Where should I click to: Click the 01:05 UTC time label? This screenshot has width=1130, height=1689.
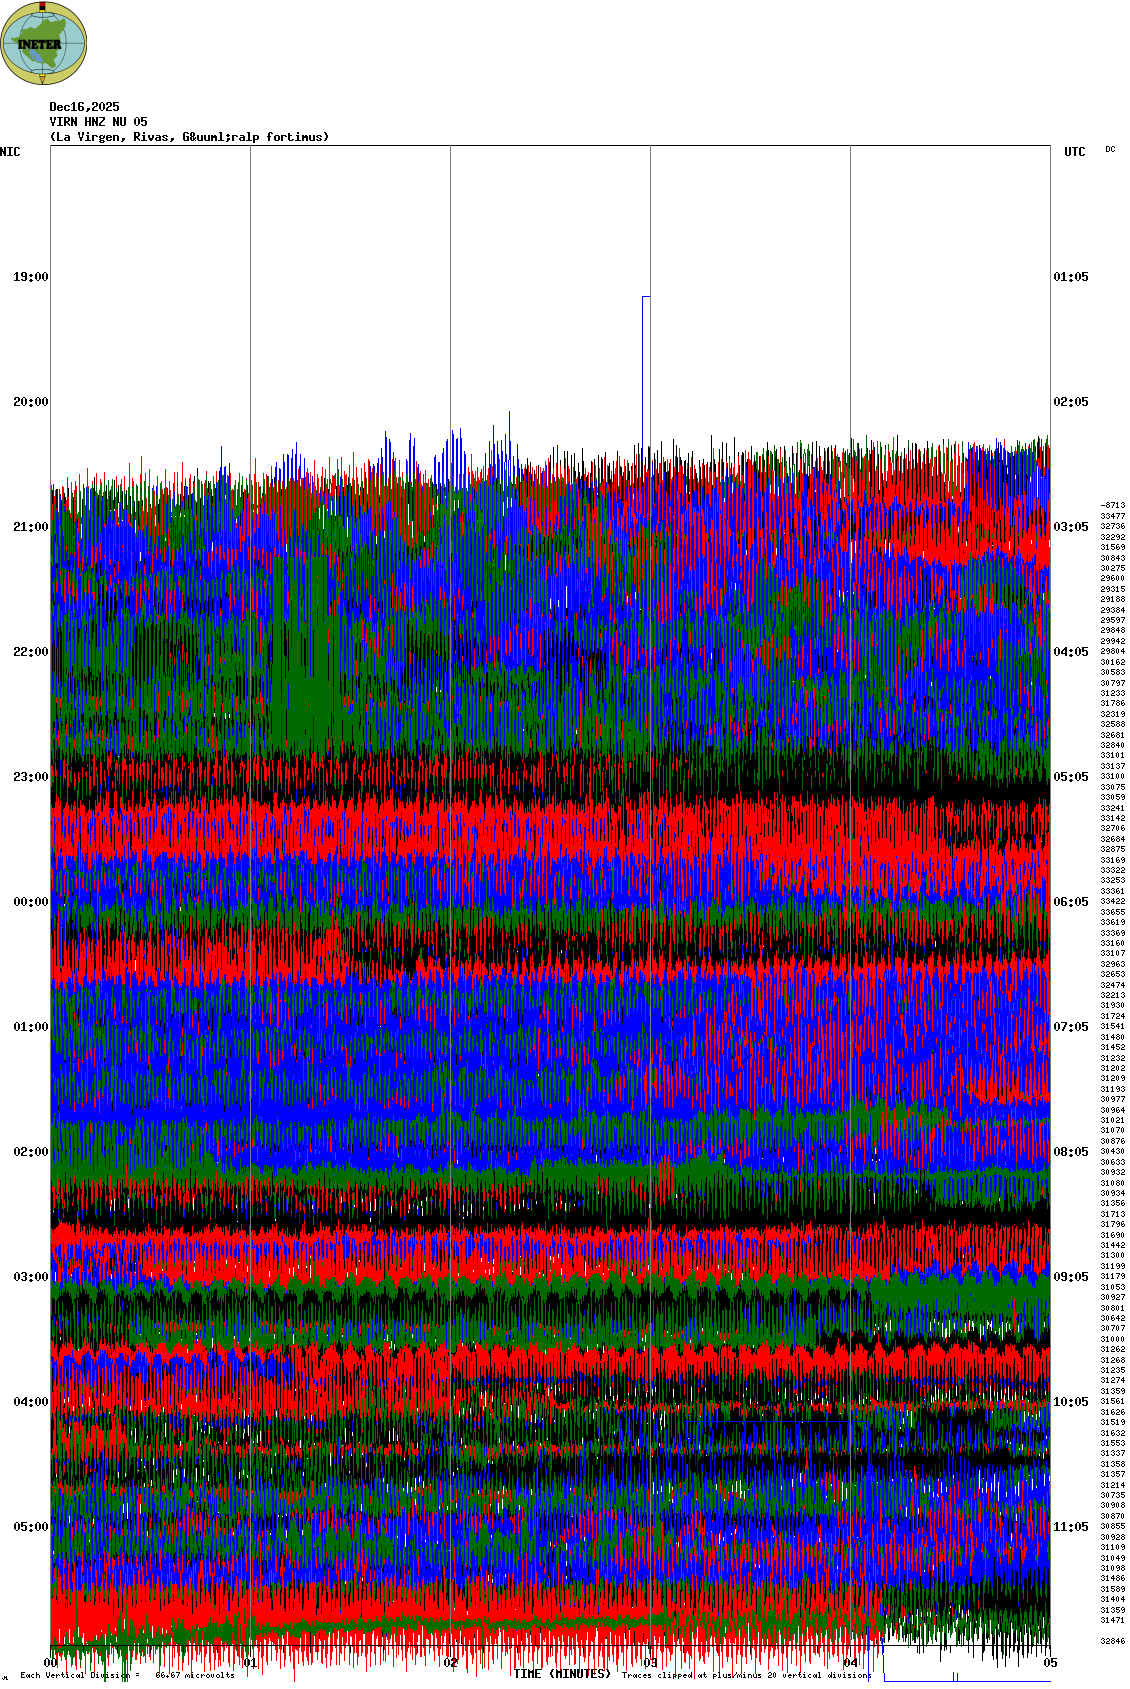pyautogui.click(x=1071, y=277)
